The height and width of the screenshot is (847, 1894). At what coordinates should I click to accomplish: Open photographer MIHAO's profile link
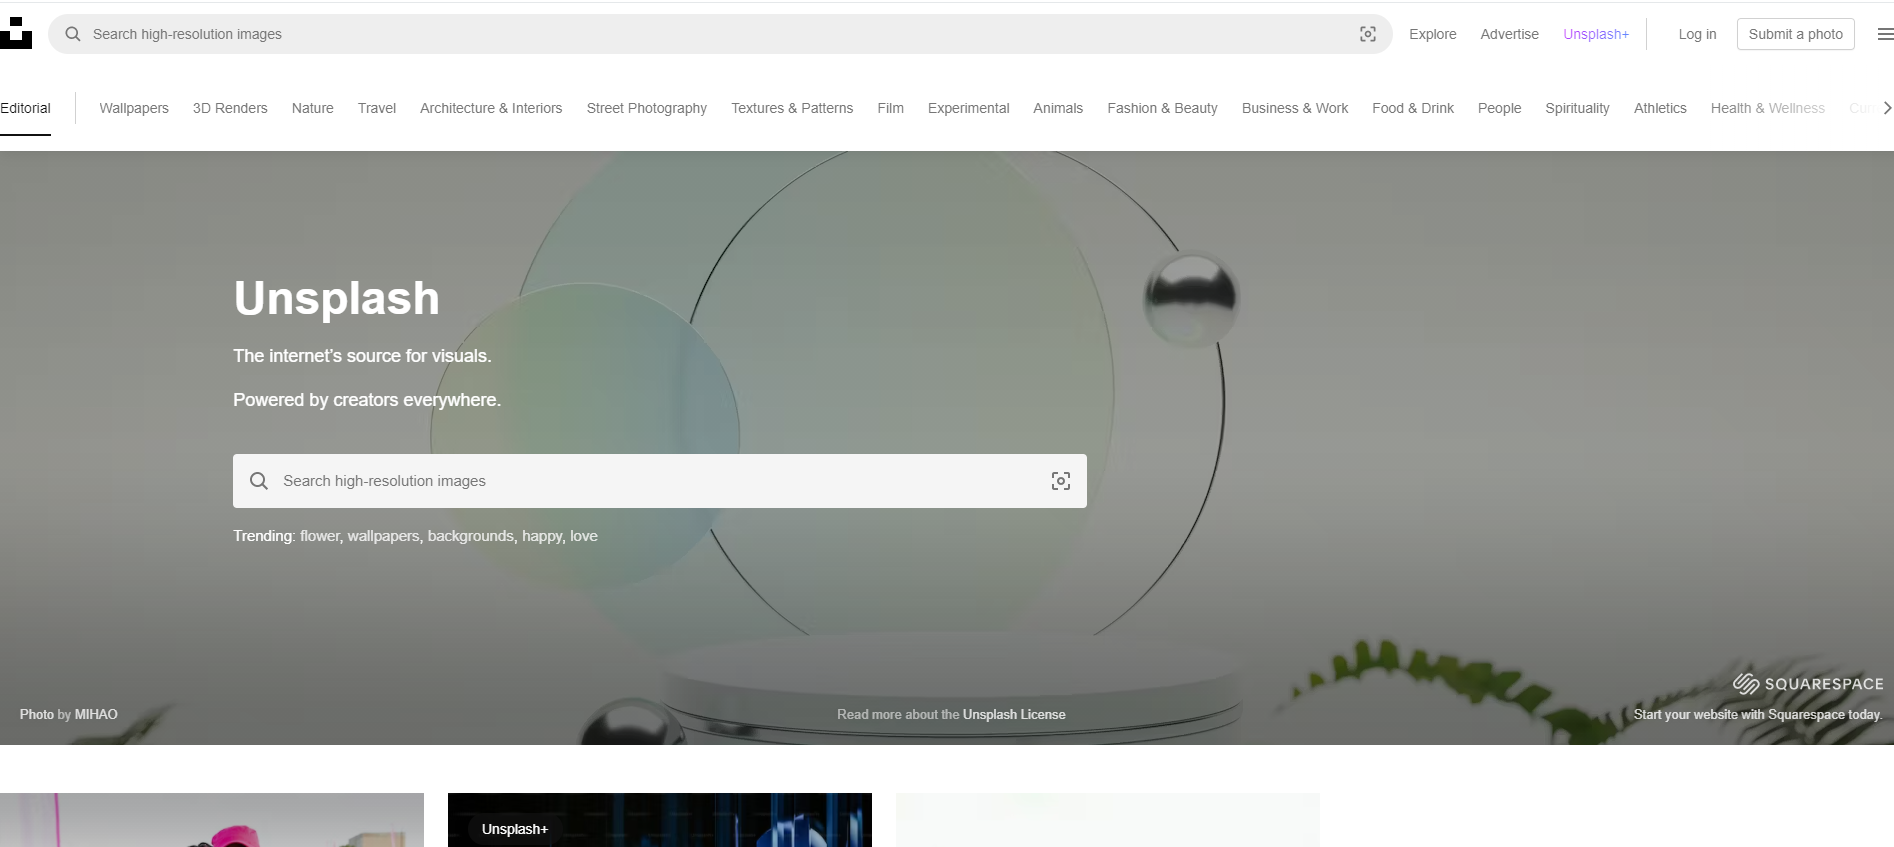point(96,714)
